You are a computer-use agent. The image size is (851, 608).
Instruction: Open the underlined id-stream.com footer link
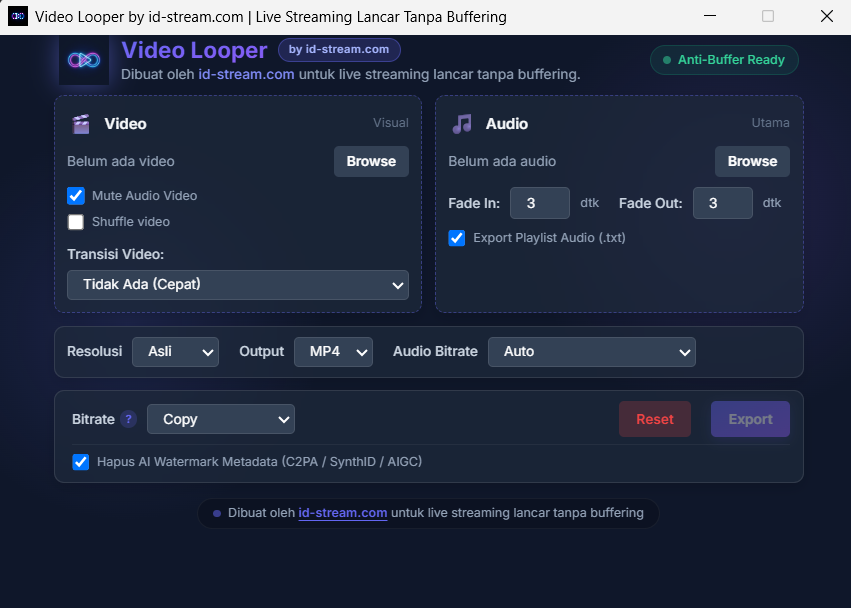pyautogui.click(x=343, y=513)
